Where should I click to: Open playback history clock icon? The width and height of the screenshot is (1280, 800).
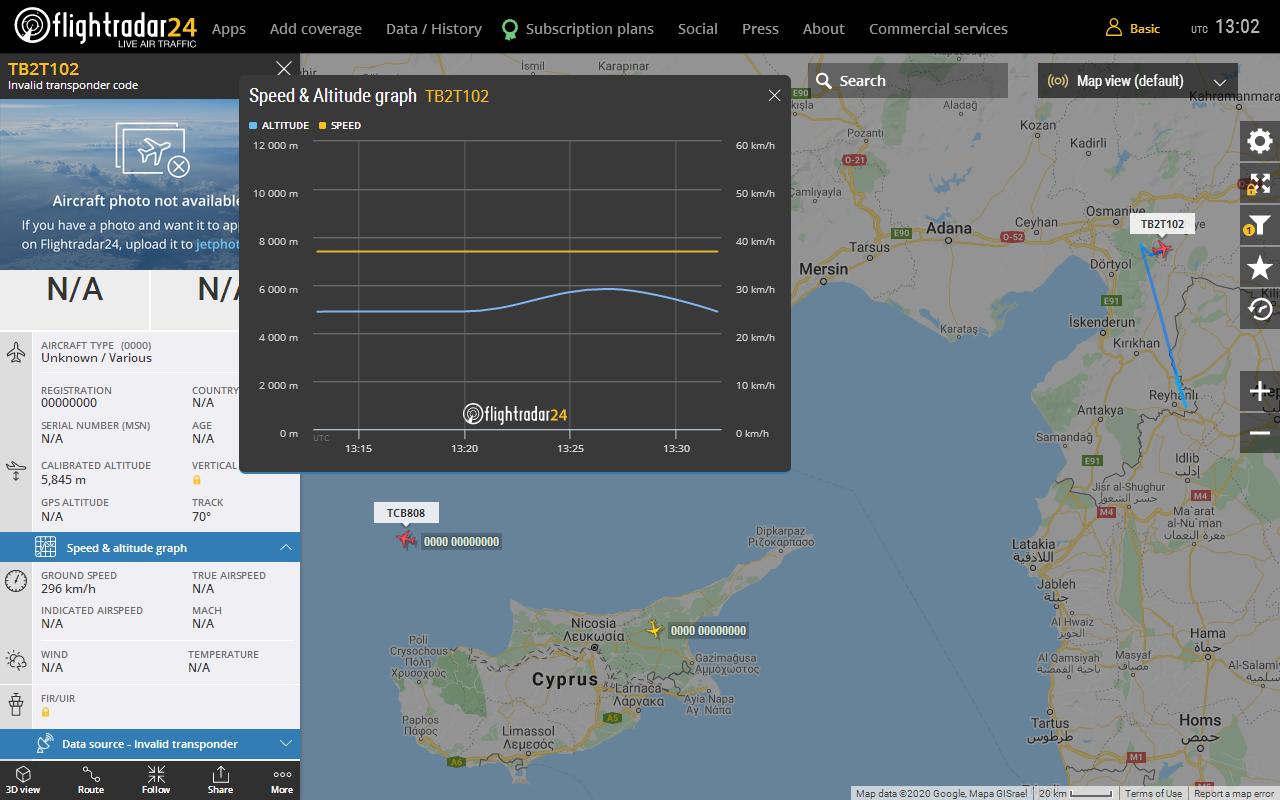click(1260, 309)
